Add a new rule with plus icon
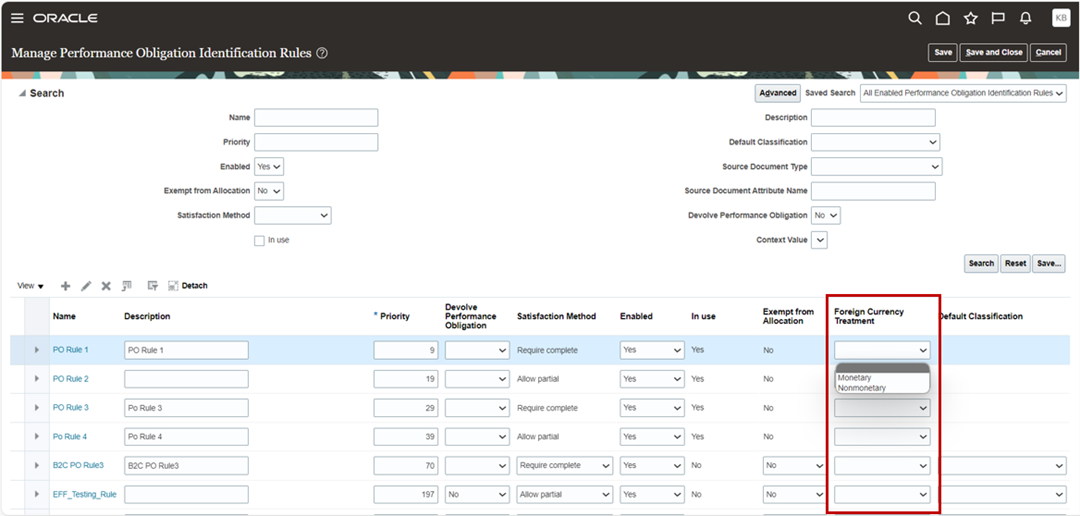This screenshot has width=1080, height=516. [65, 286]
